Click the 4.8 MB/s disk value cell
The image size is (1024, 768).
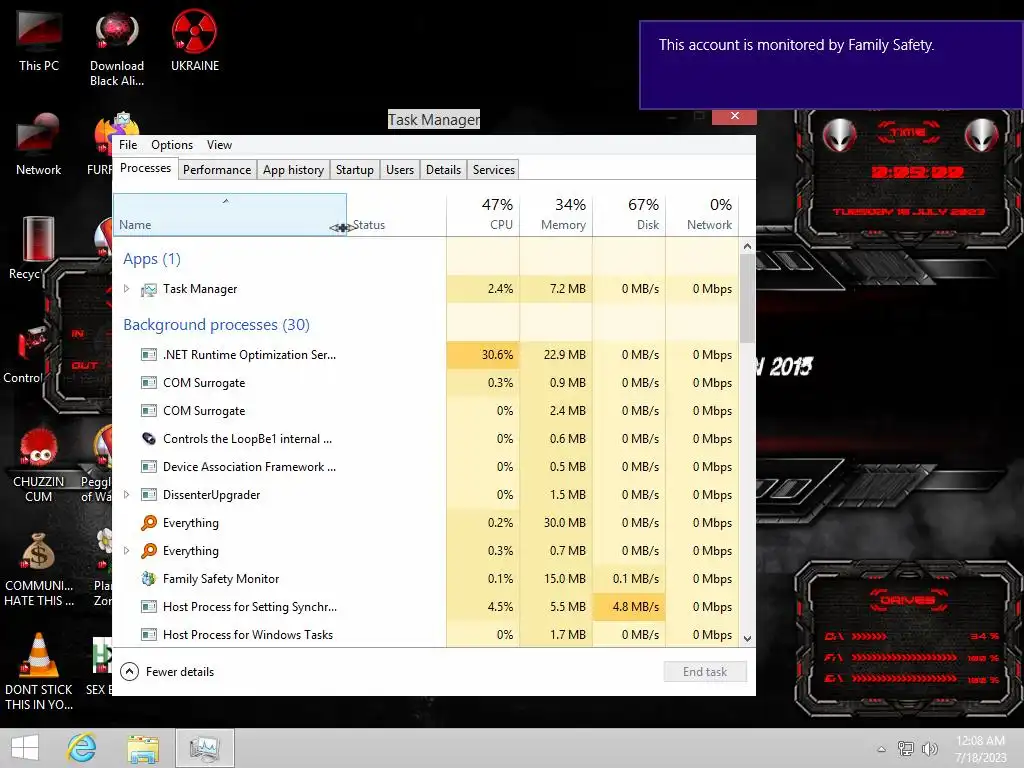click(630, 607)
